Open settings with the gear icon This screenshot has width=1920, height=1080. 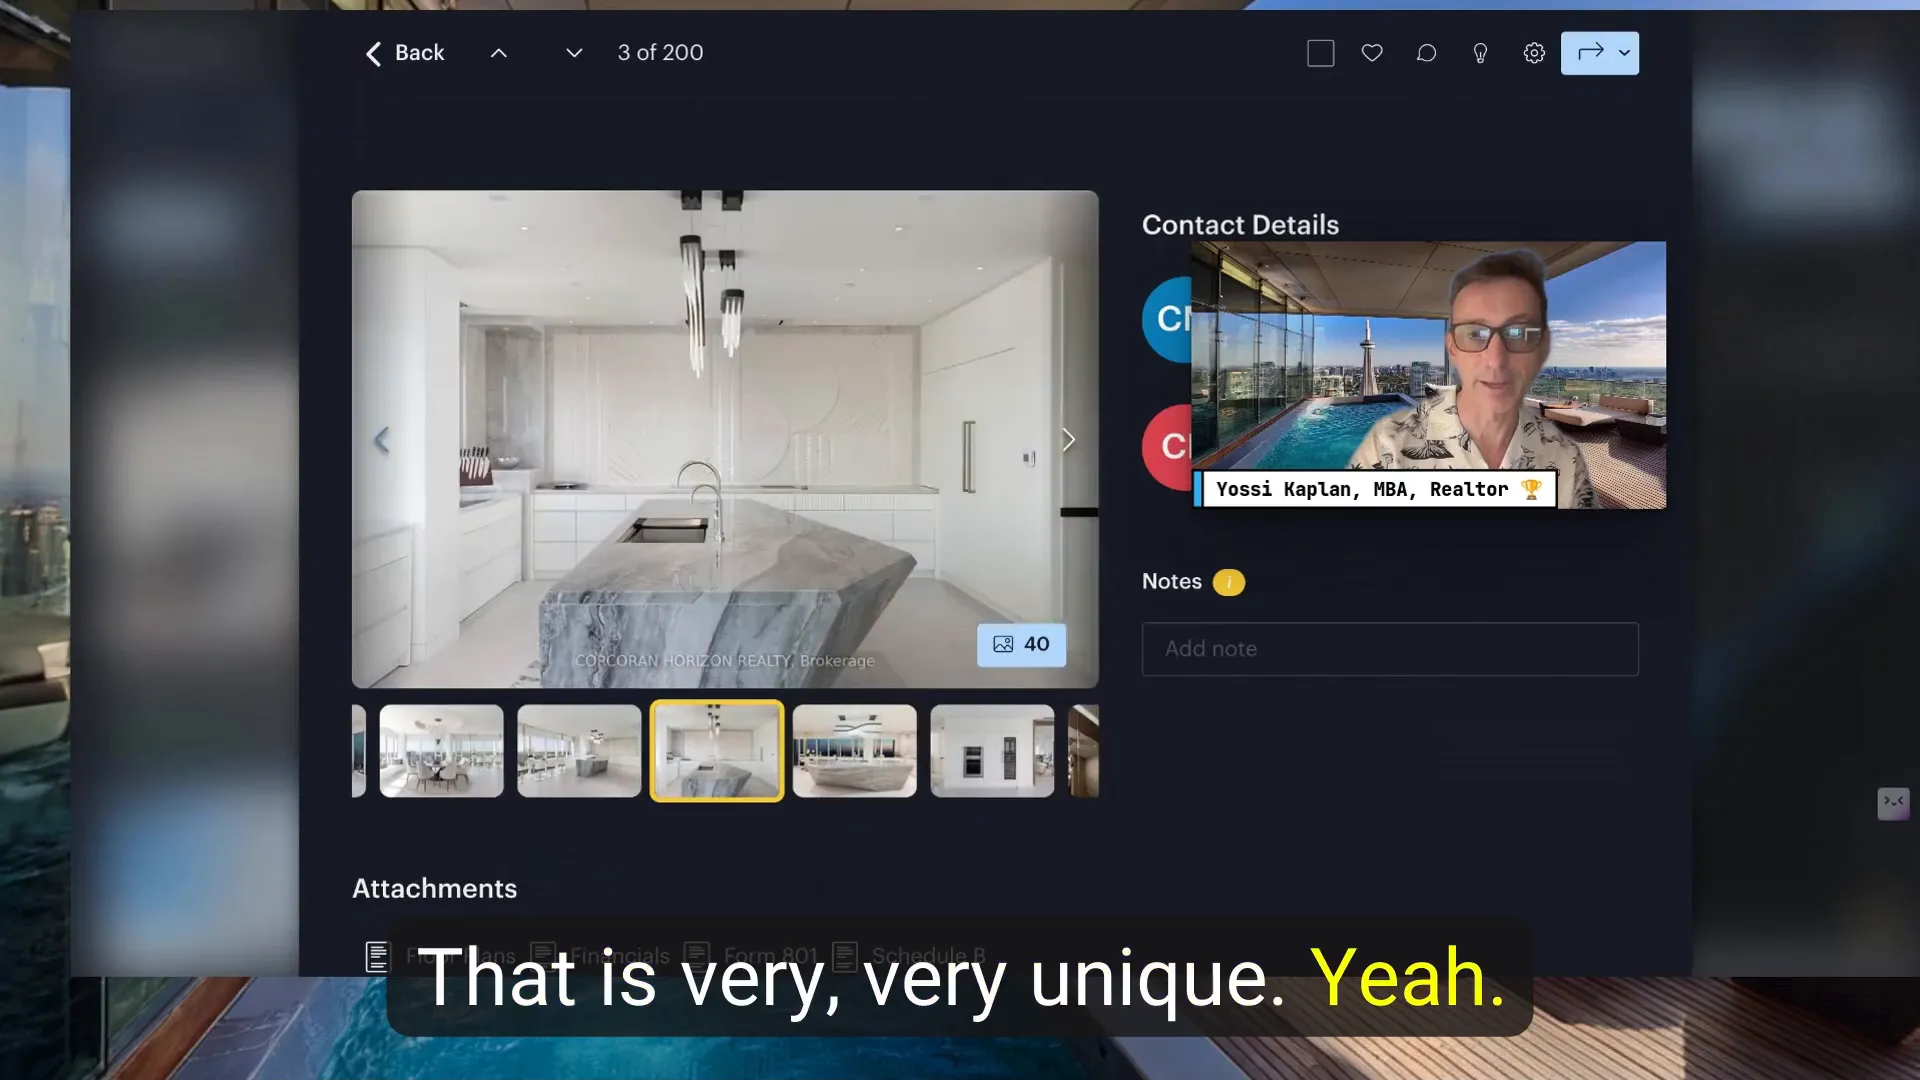coord(1534,53)
